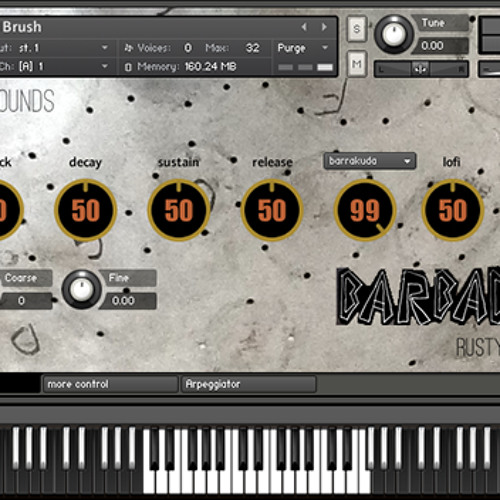The image size is (500, 500).
Task: Click the Fine label
Action: 119,278
